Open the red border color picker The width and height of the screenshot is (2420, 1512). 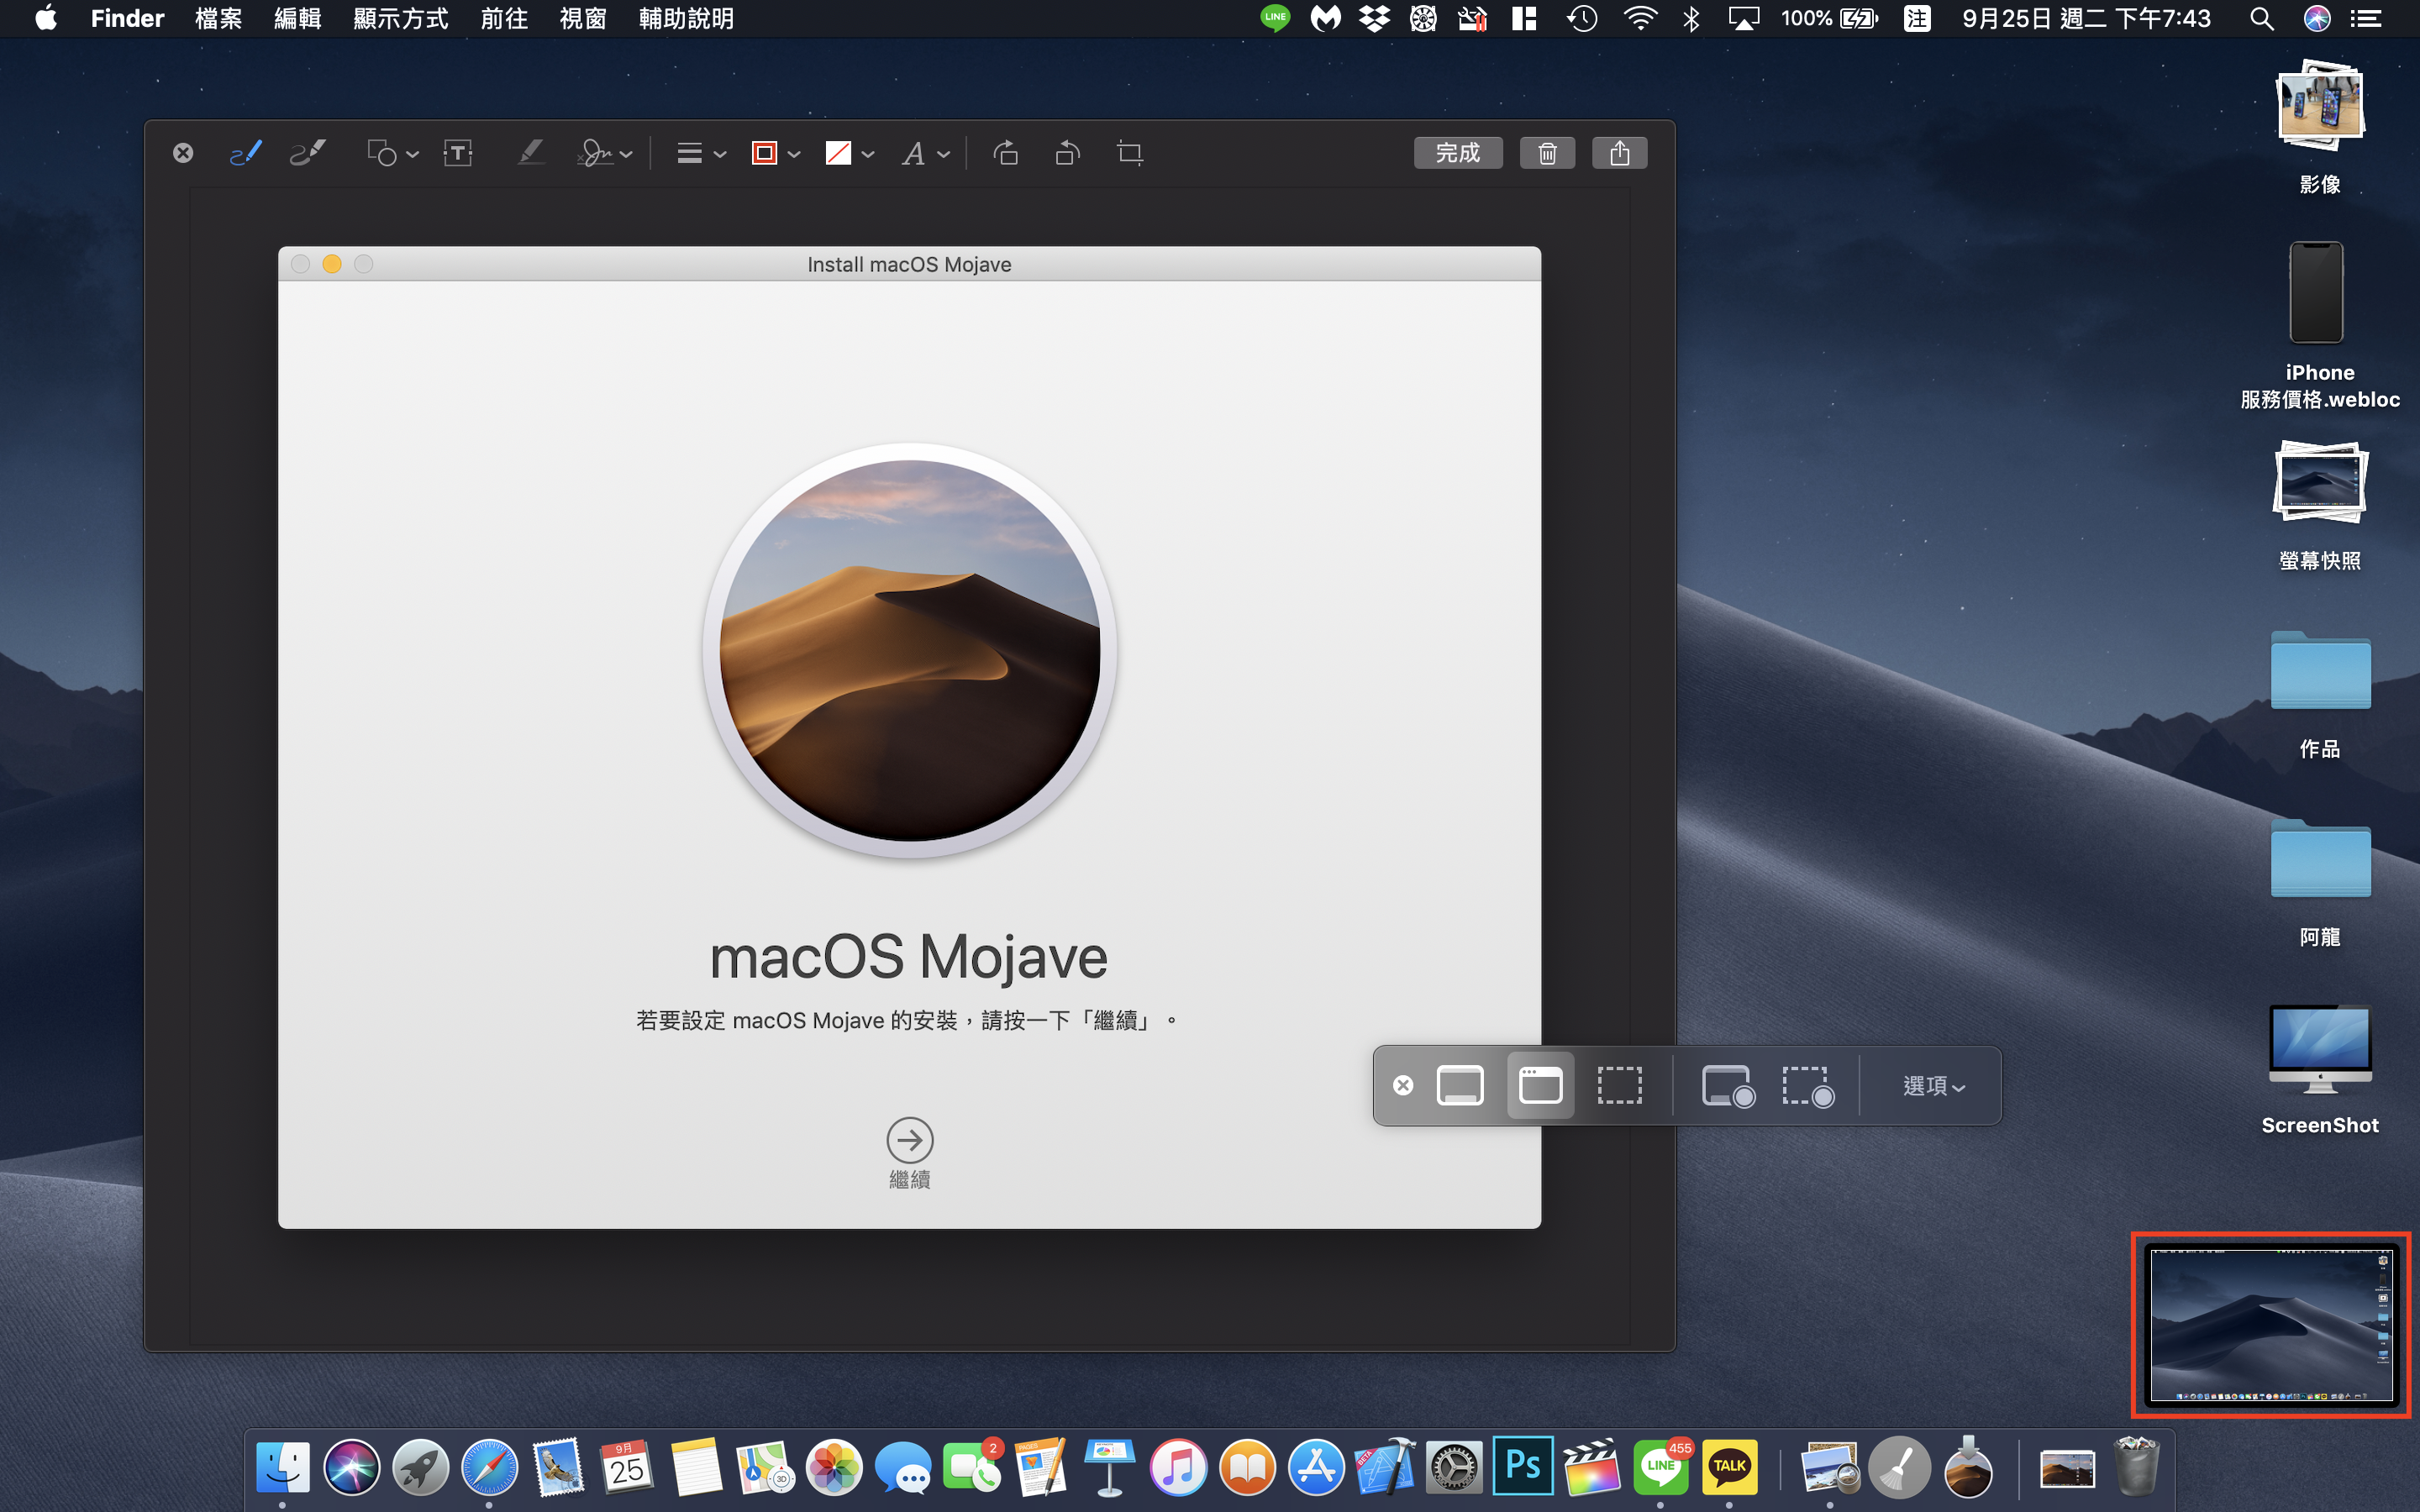776,153
